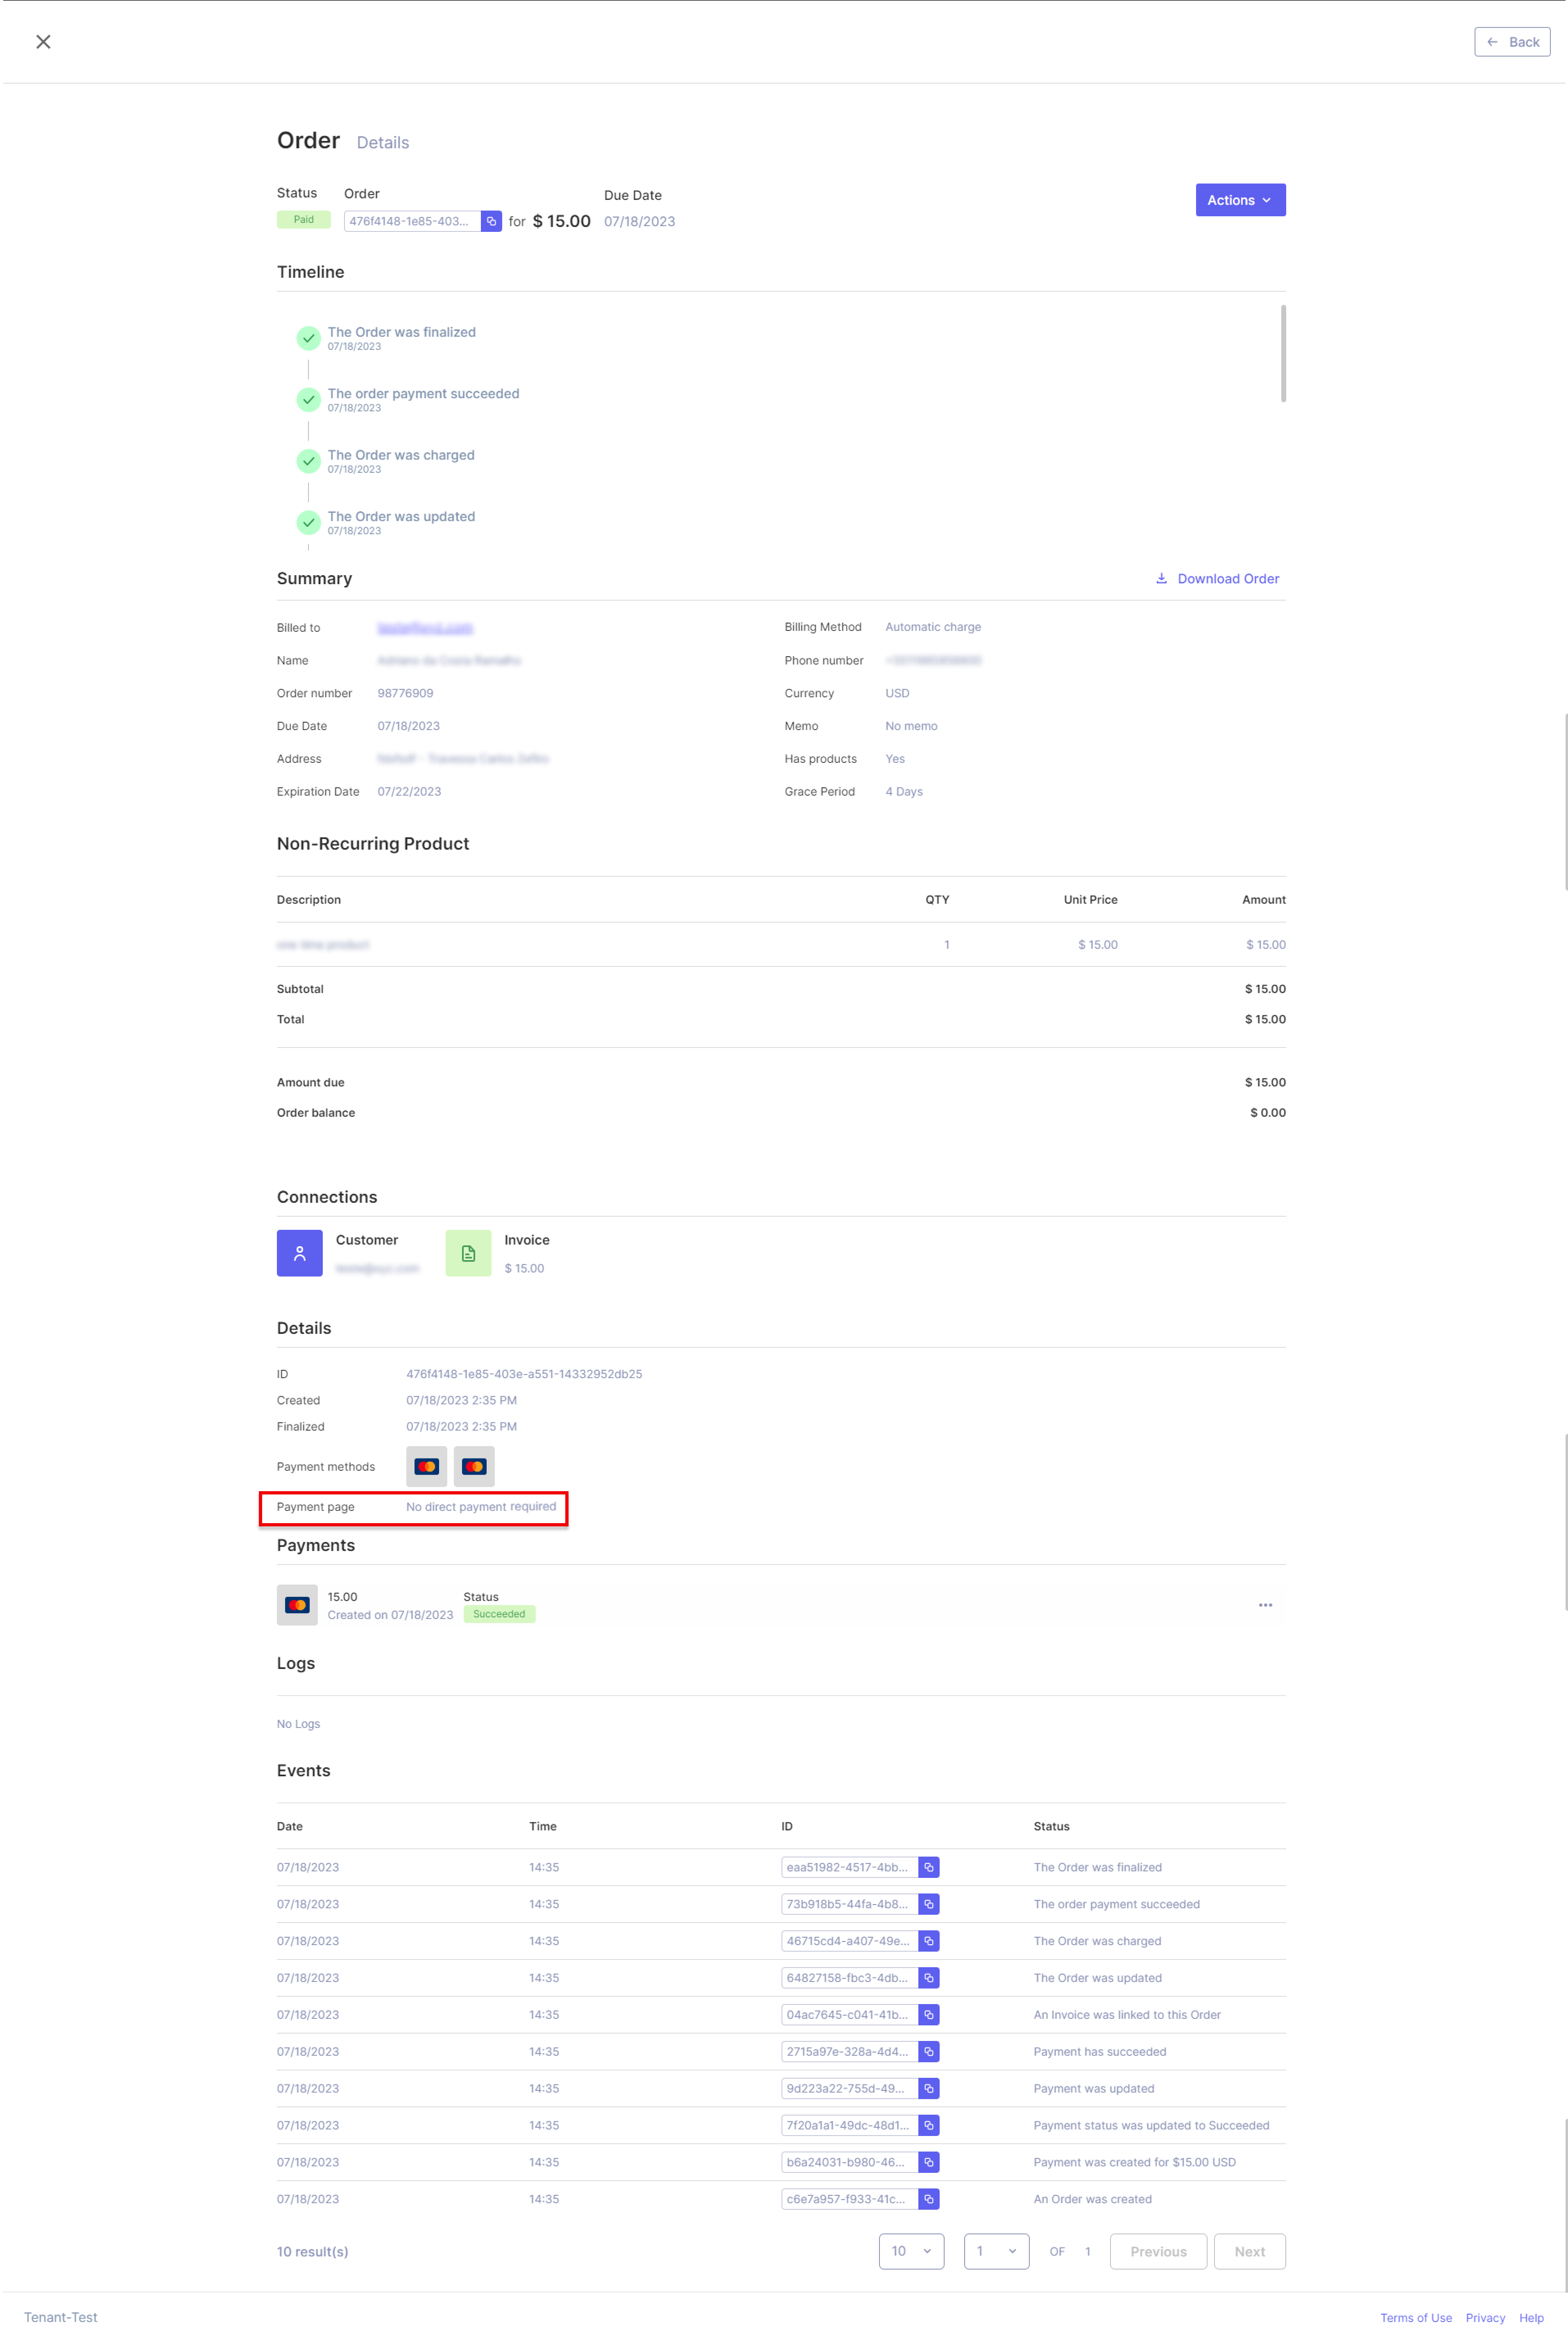Copy event ID 04ac7645-c041-41b
Screen dimensions: 1568x2340
(x=928, y=2015)
